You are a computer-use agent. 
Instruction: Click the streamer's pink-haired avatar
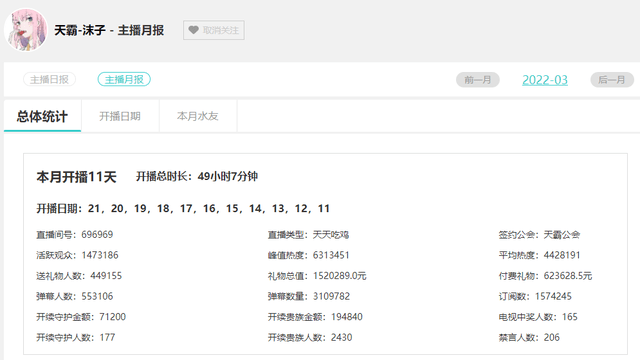(26, 30)
